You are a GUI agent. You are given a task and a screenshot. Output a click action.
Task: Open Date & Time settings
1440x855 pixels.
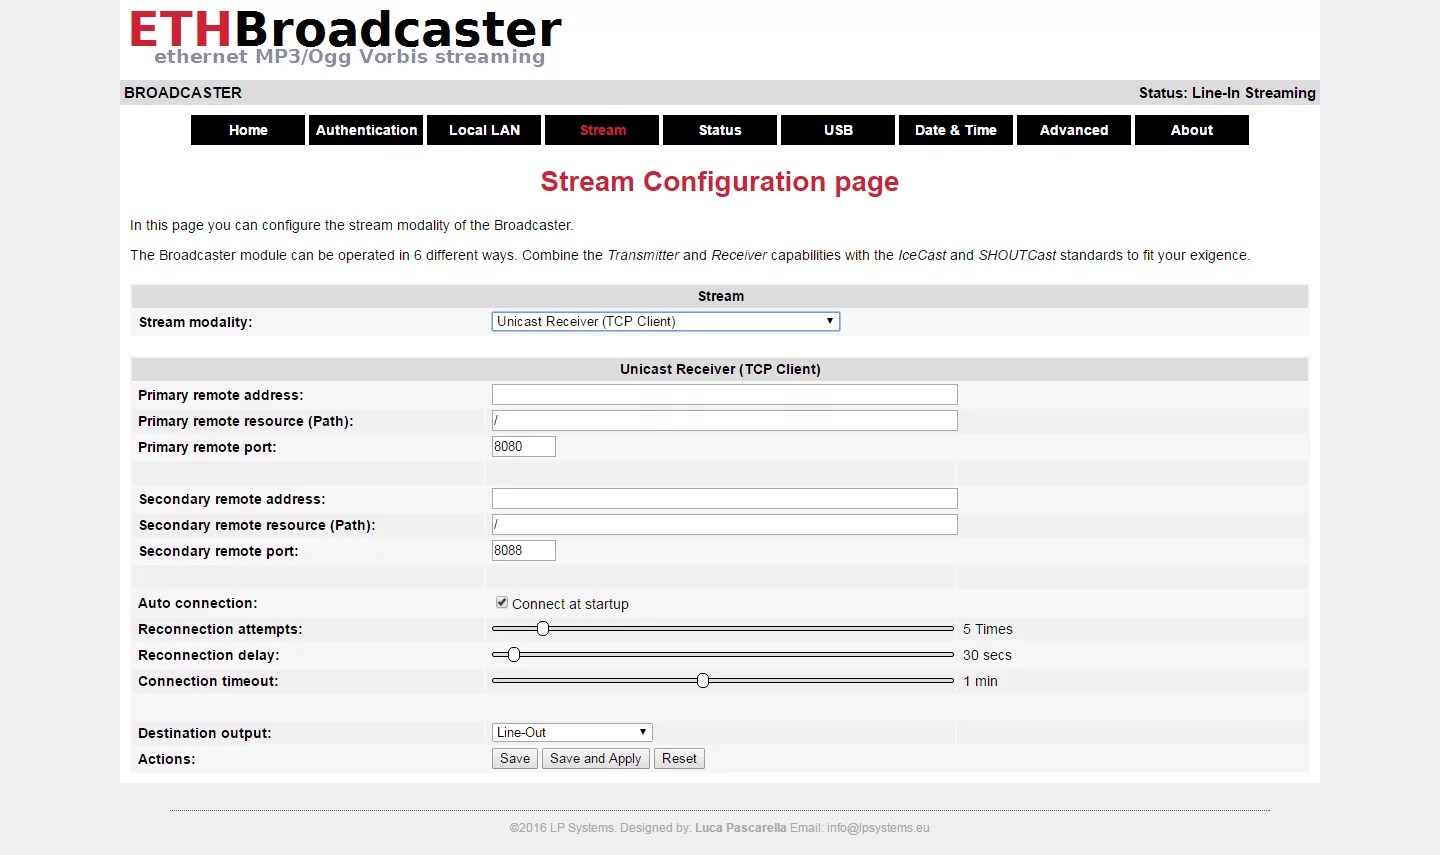tap(956, 130)
